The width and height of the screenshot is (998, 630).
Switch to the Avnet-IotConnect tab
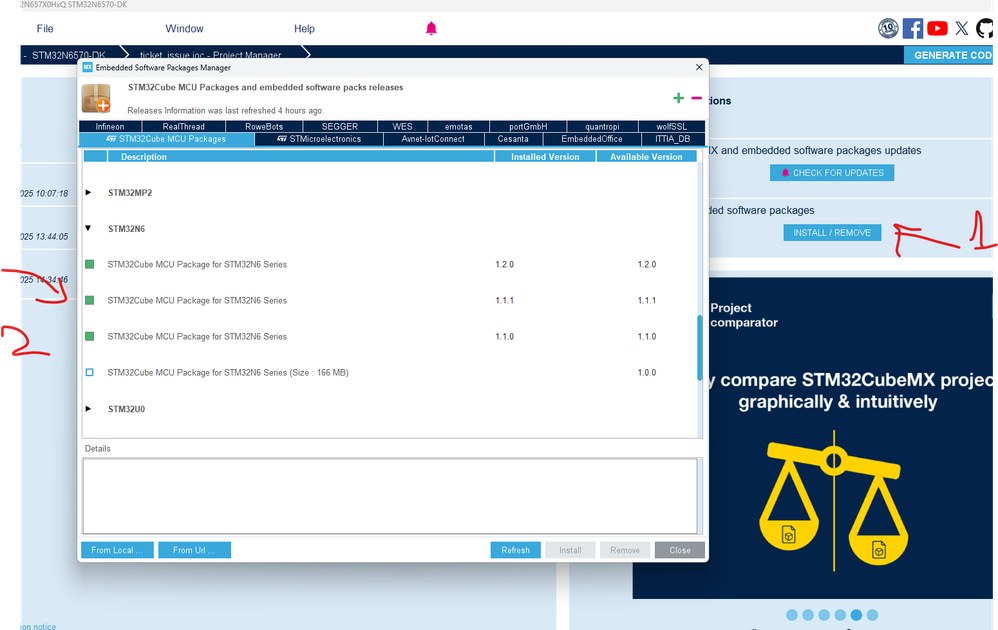pyautogui.click(x=433, y=139)
